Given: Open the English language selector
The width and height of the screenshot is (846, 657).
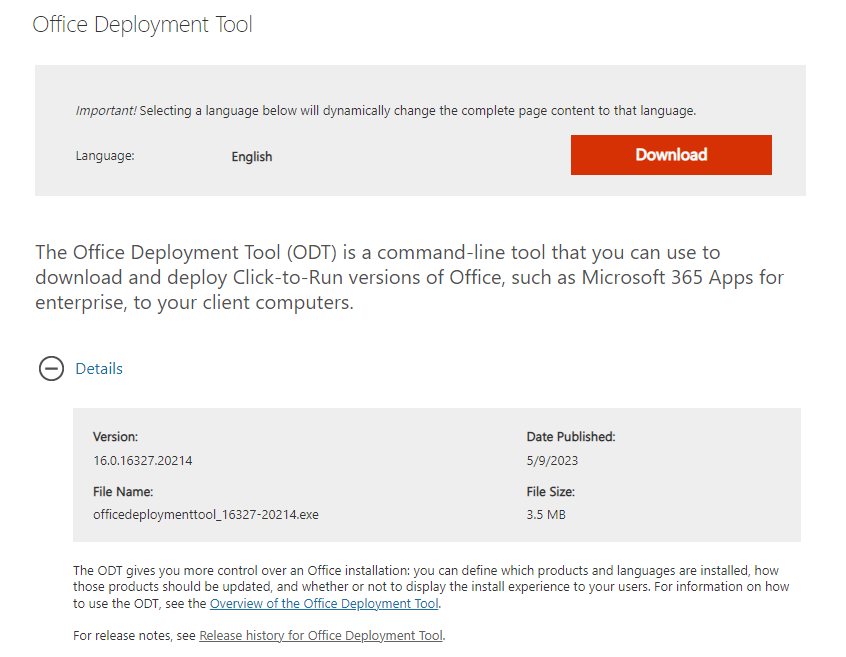Looking at the screenshot, I should pyautogui.click(x=252, y=156).
